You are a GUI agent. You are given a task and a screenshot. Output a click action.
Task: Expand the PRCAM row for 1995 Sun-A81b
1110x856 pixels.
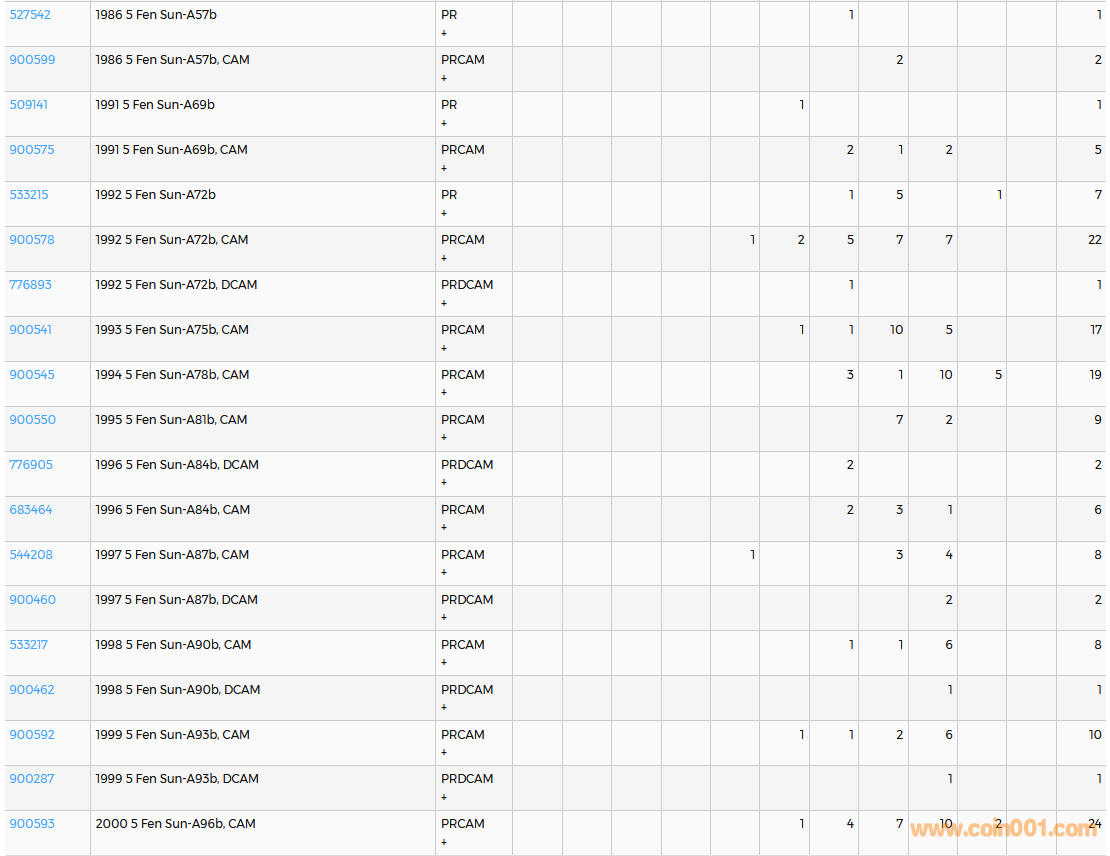click(444, 438)
